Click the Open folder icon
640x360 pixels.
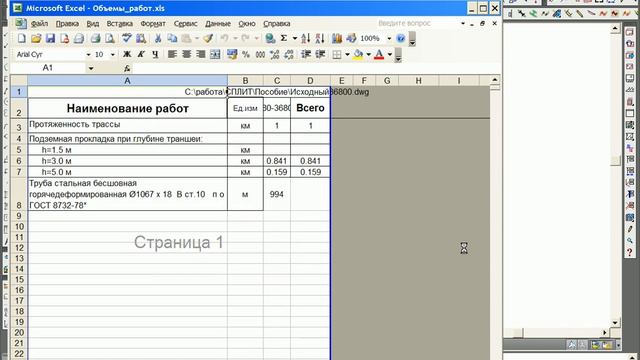click(x=36, y=38)
